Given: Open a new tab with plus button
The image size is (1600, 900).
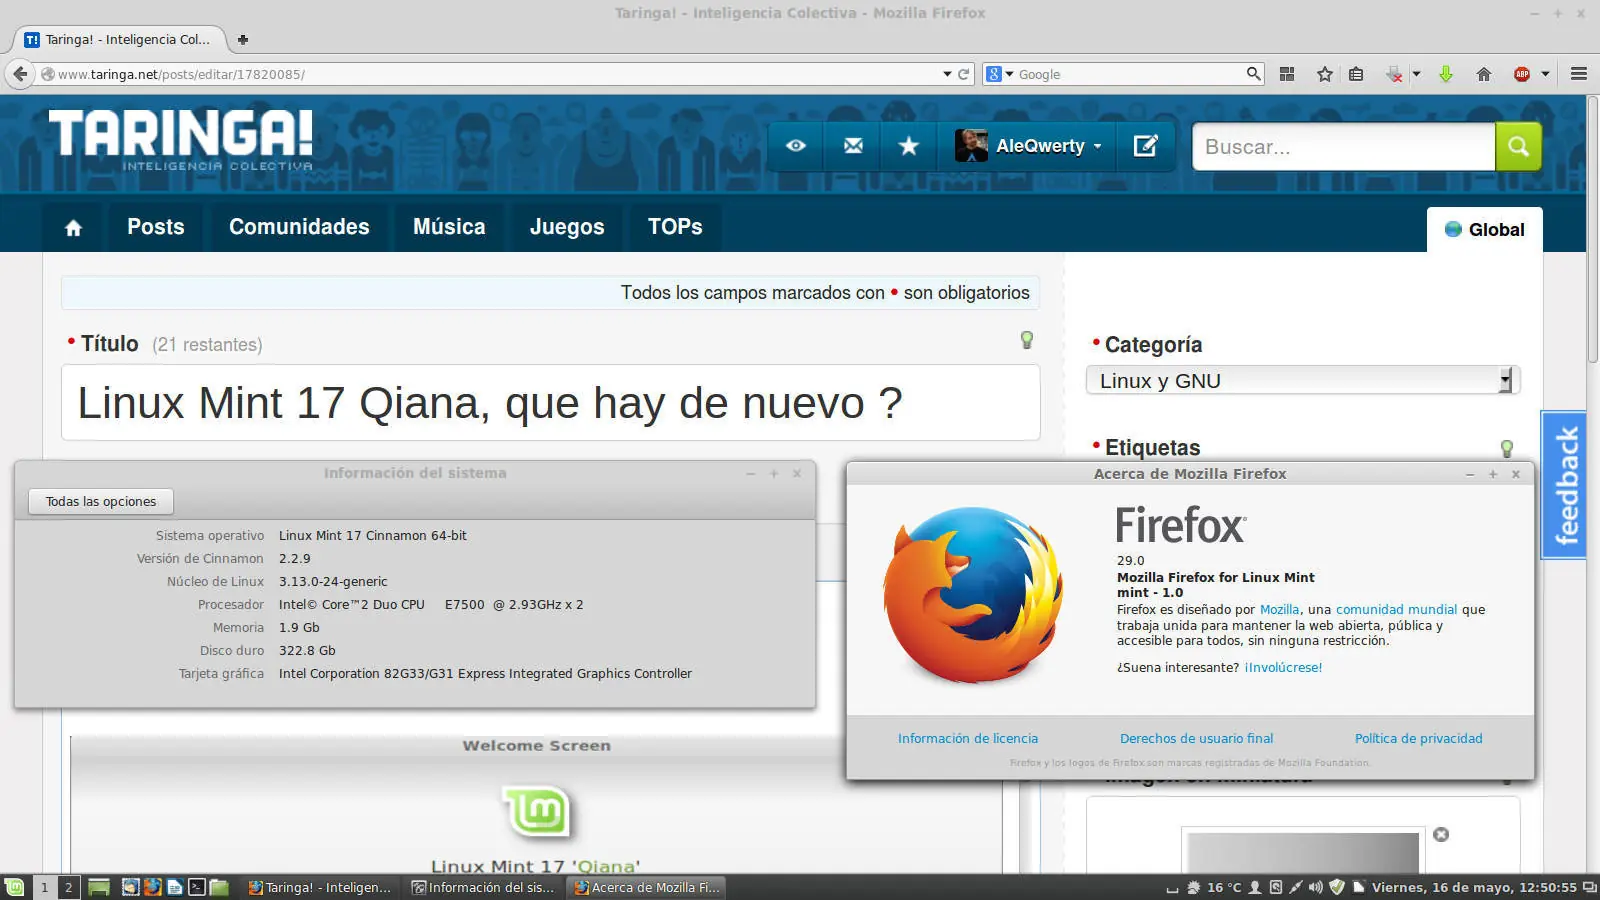Looking at the screenshot, I should click(242, 40).
